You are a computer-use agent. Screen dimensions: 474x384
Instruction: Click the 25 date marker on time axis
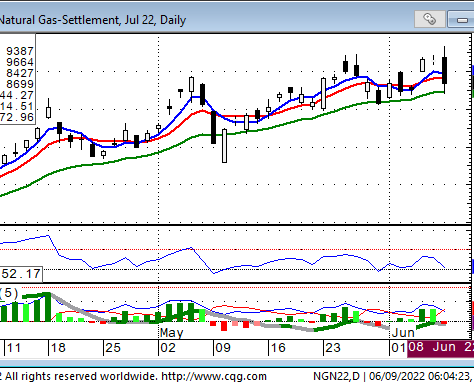click(x=113, y=348)
